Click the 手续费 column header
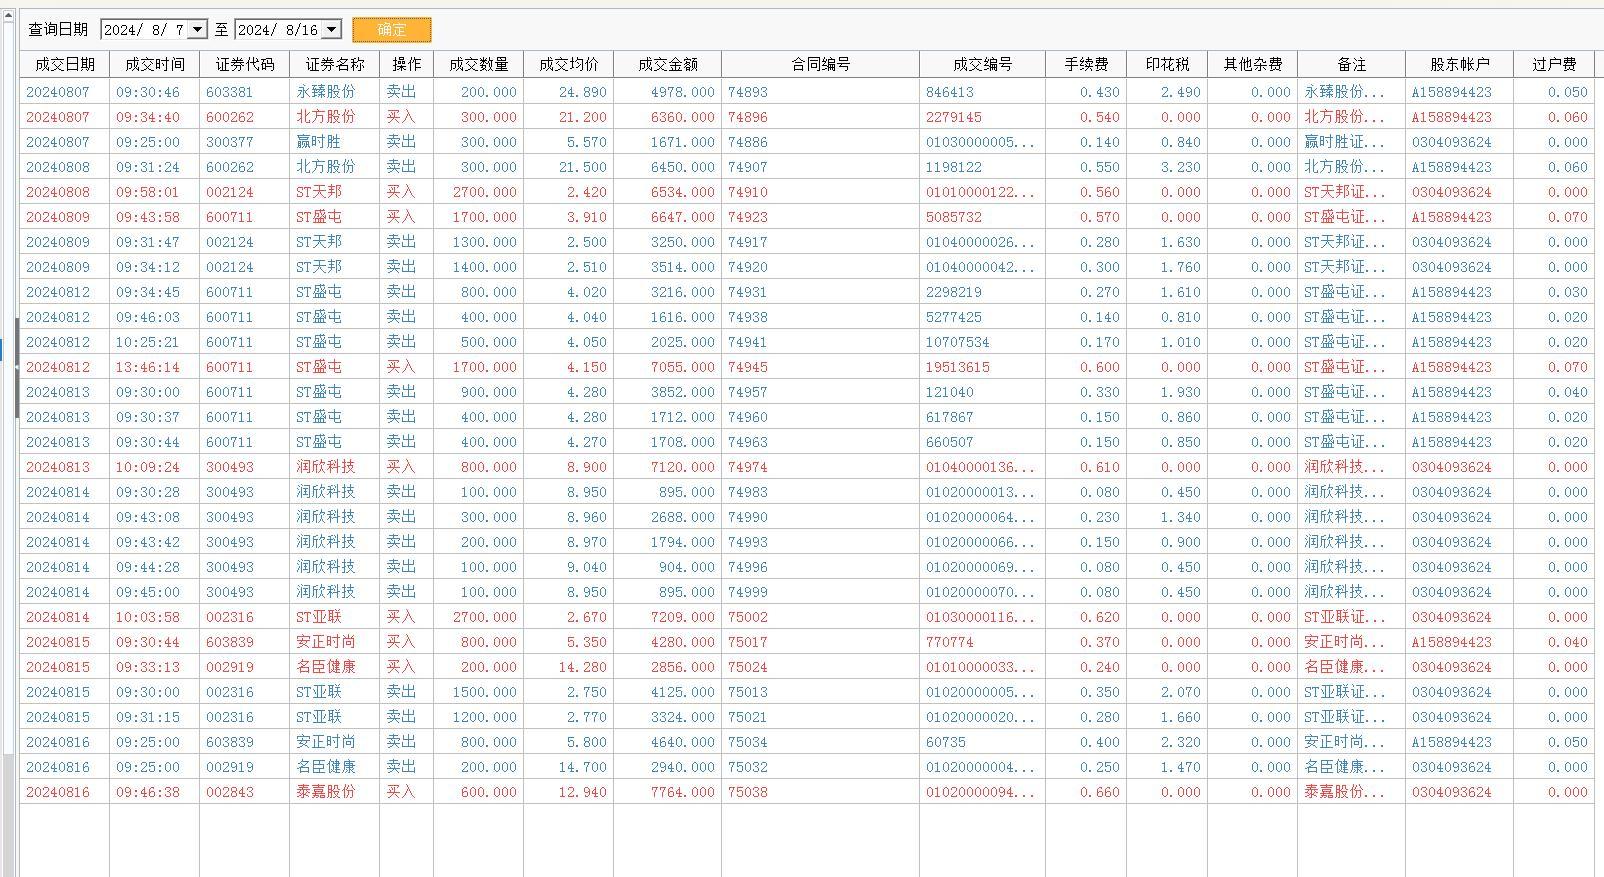 click(x=1085, y=64)
